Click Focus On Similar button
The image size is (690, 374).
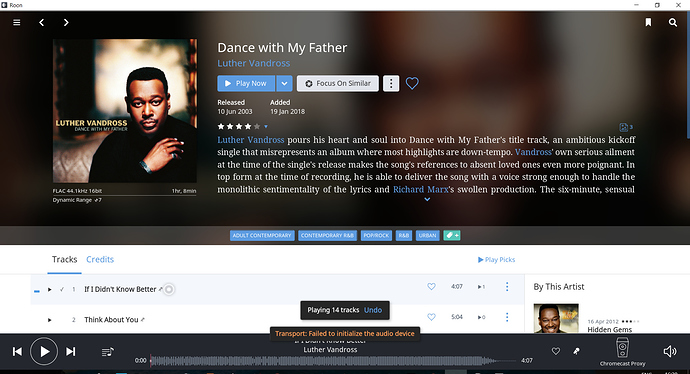338,83
